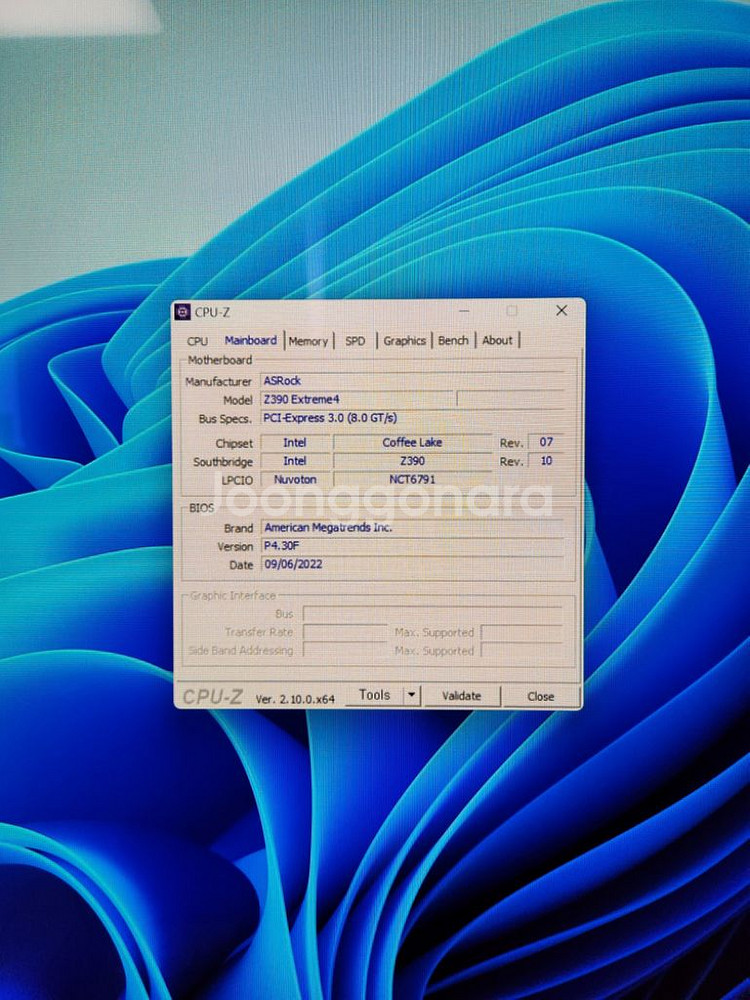
Task: Click chipset revision value 07
Action: tap(547, 441)
